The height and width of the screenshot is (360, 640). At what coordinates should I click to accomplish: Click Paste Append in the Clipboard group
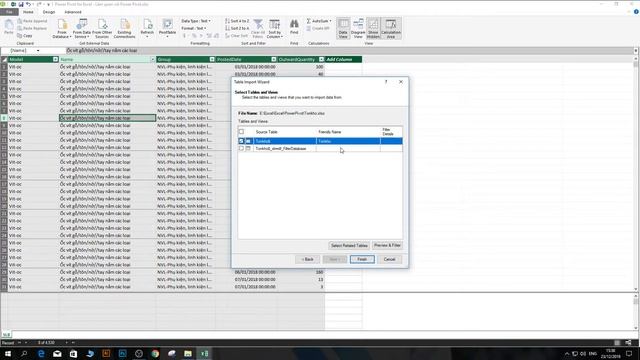(32, 21)
